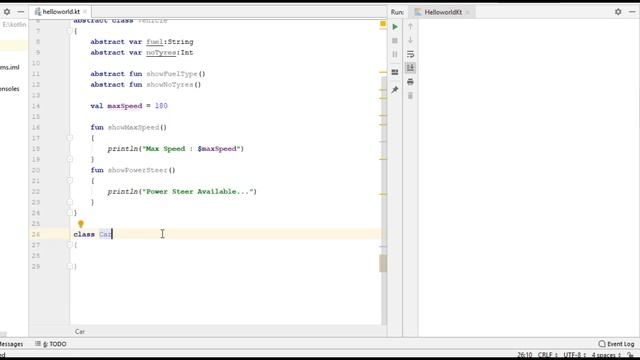
Task: Click the 'noTyres' variable name
Action: click(x=161, y=53)
